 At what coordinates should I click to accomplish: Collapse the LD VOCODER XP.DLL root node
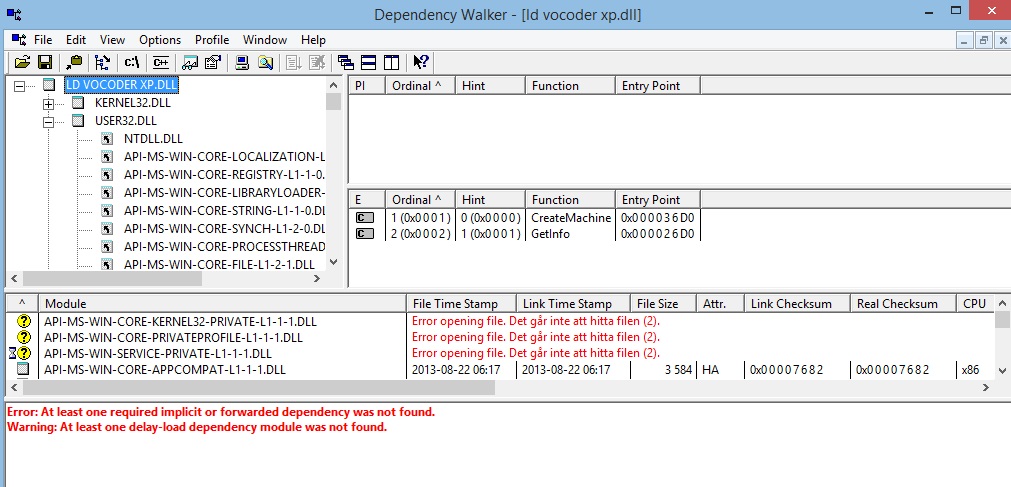click(x=19, y=85)
